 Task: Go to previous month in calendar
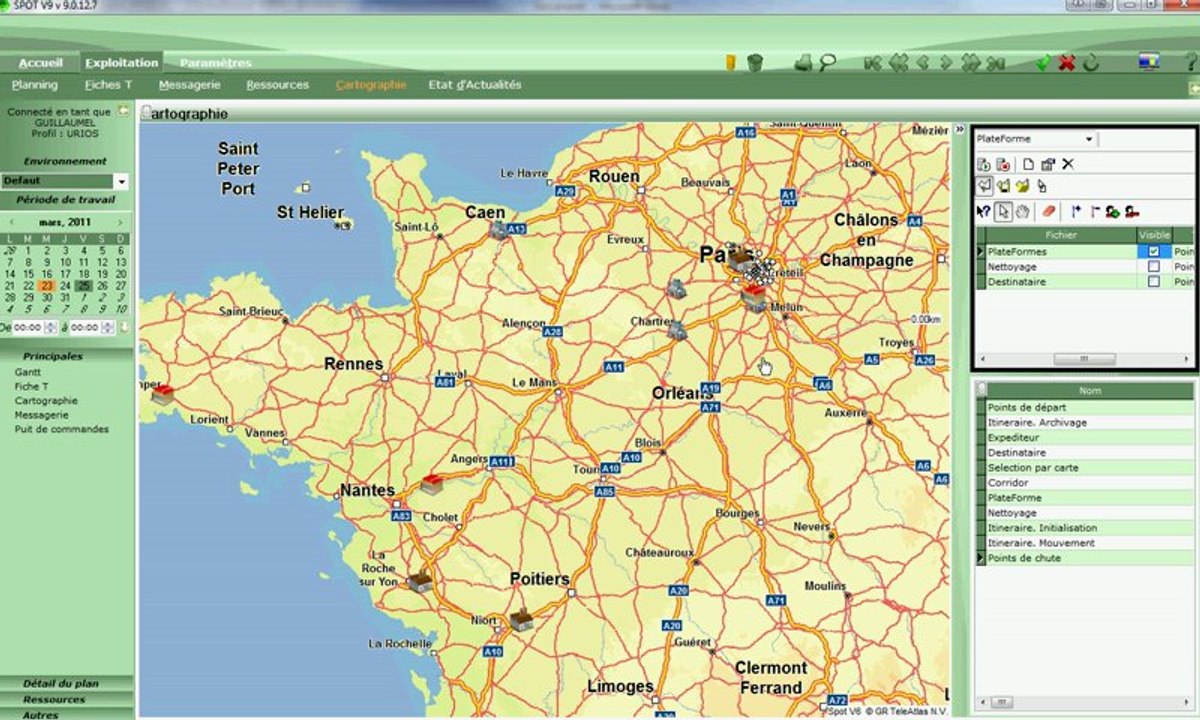click(12, 222)
